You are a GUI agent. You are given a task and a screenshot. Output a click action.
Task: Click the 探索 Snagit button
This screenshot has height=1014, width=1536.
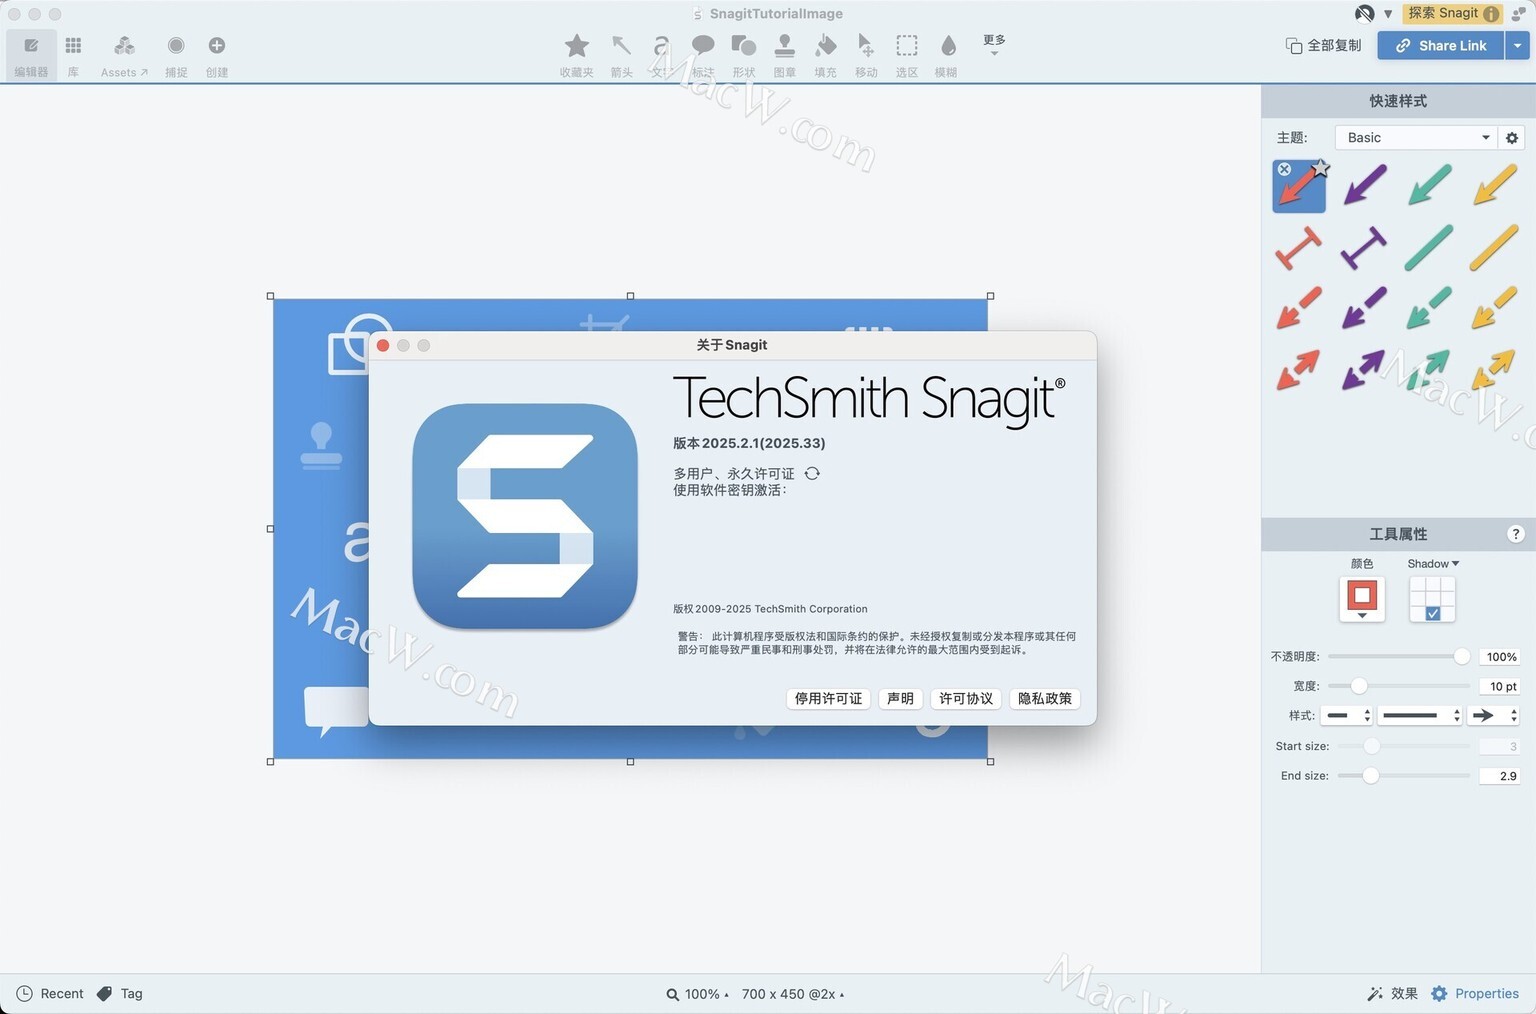point(1452,13)
